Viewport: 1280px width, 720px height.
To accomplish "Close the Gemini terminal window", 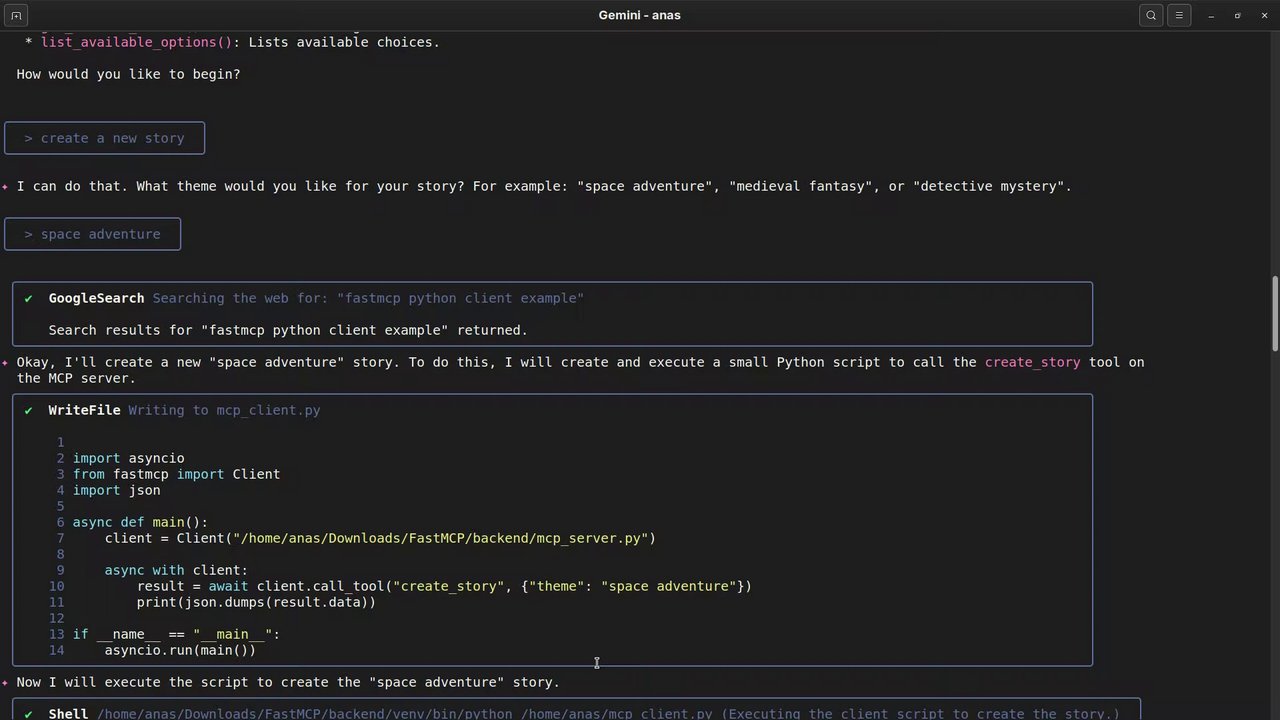I will (x=1264, y=15).
